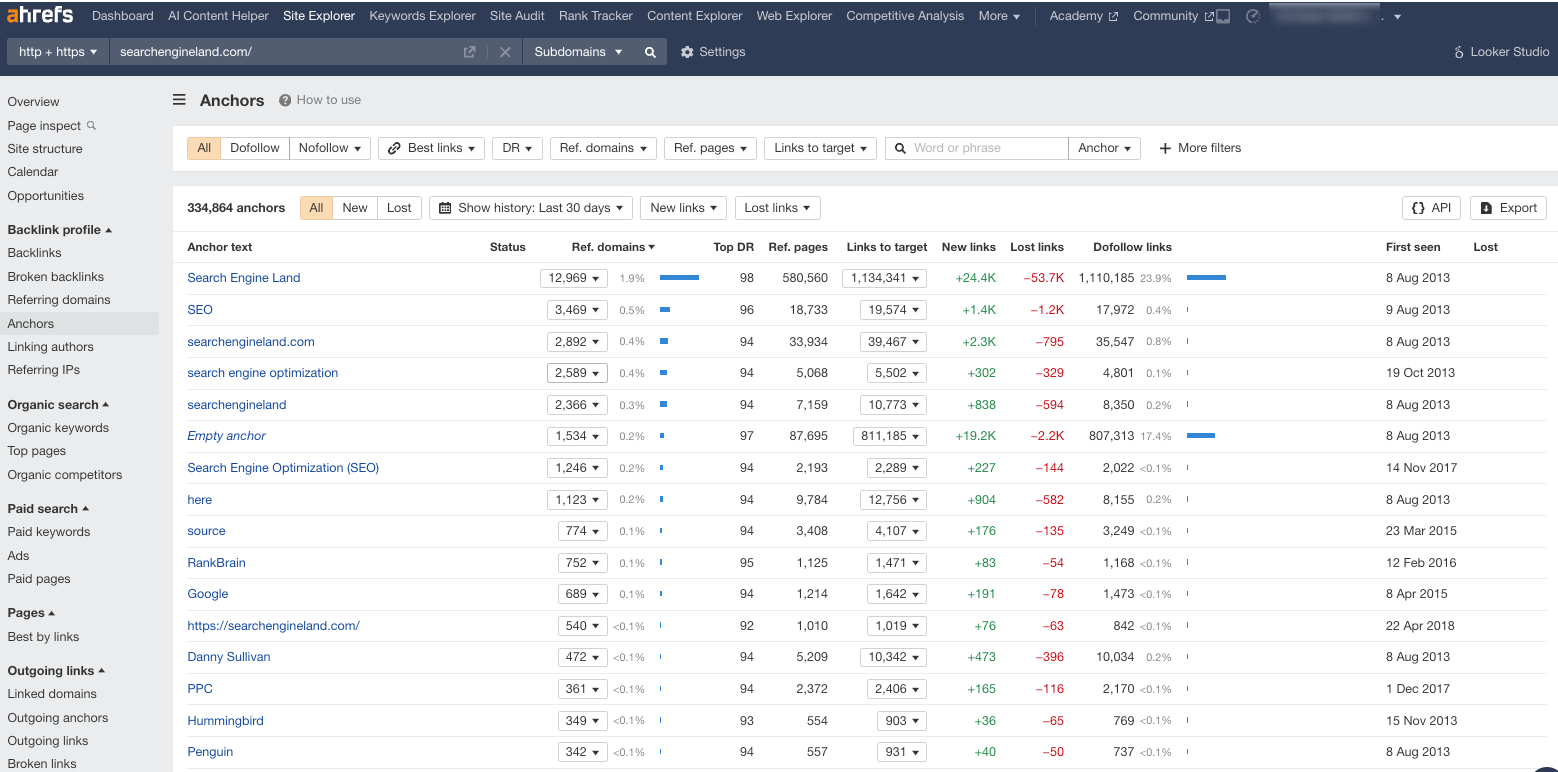The width and height of the screenshot is (1558, 772).
Task: Open the Settings gear icon
Action: 687,52
